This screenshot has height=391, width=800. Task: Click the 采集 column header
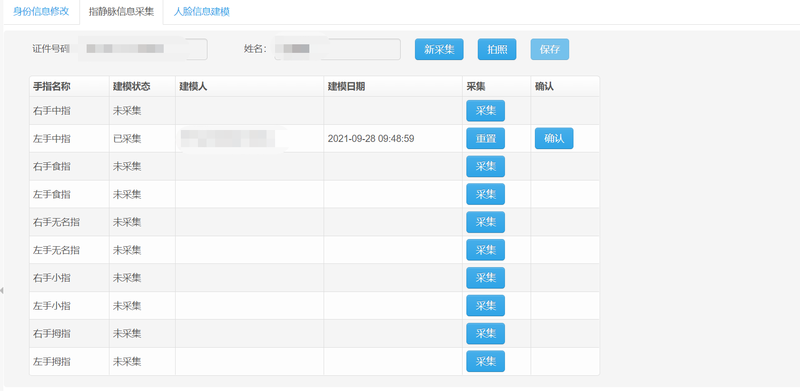click(496, 86)
